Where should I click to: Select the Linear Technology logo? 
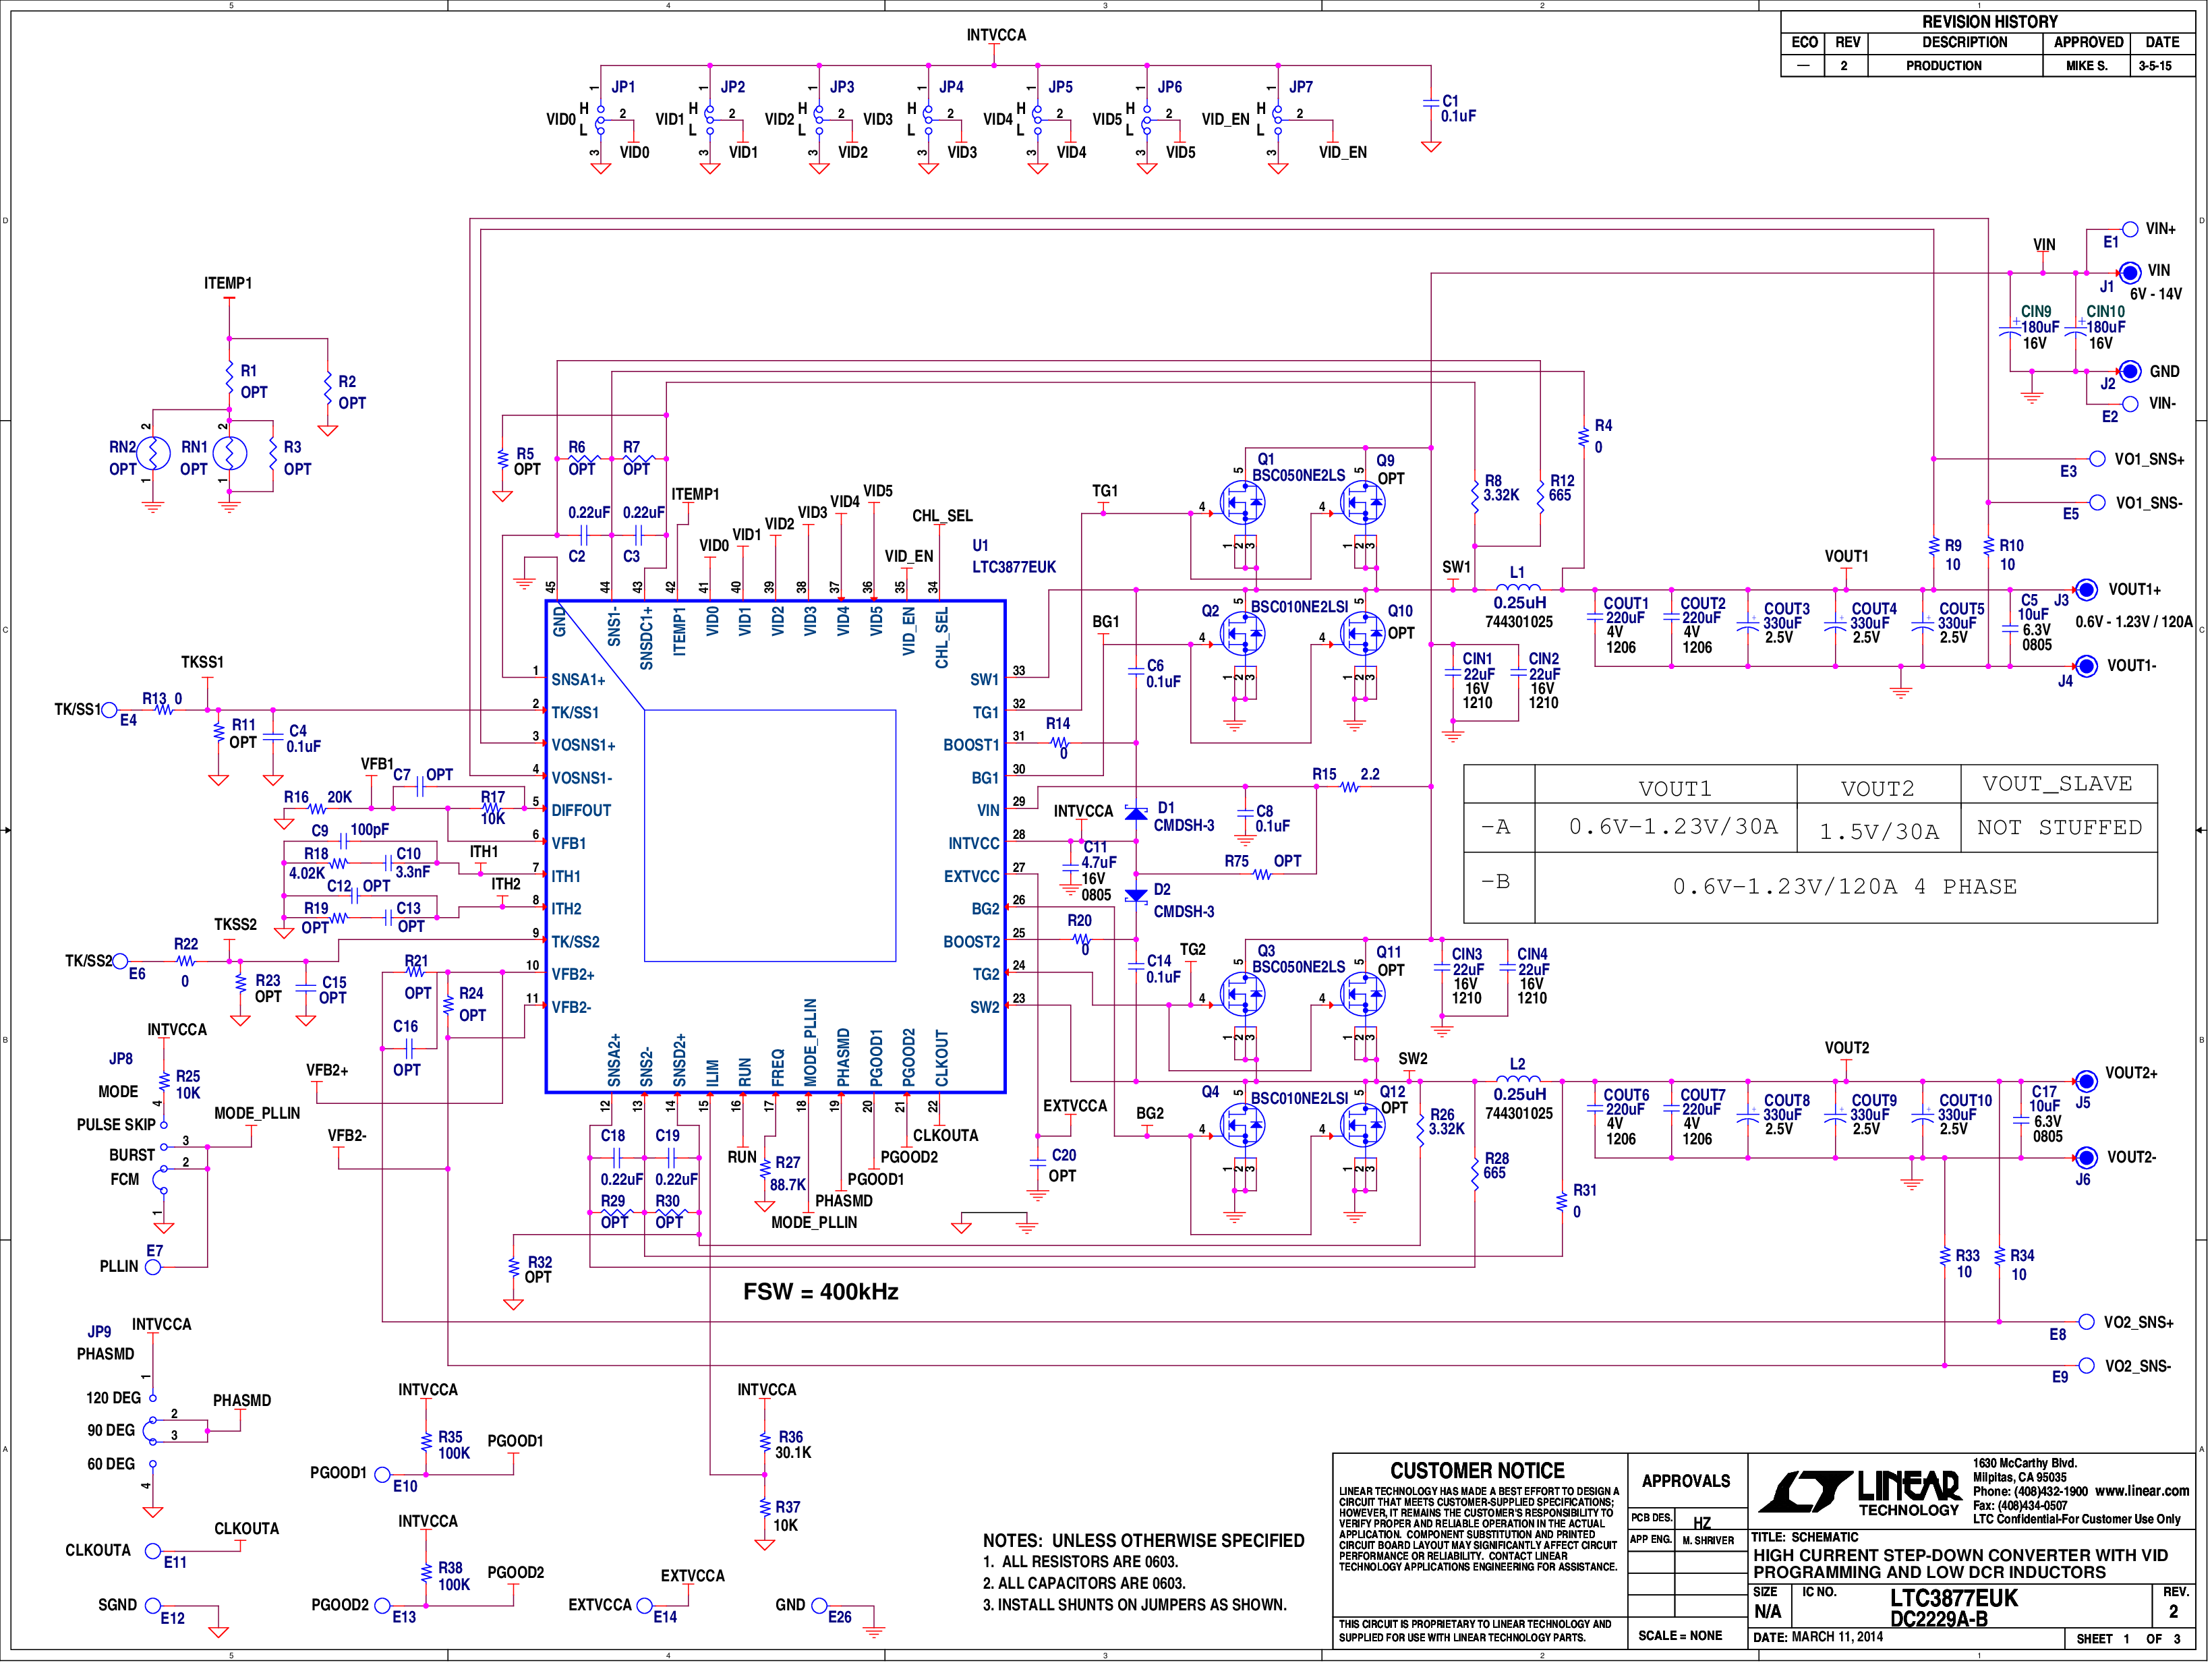point(1860,1492)
